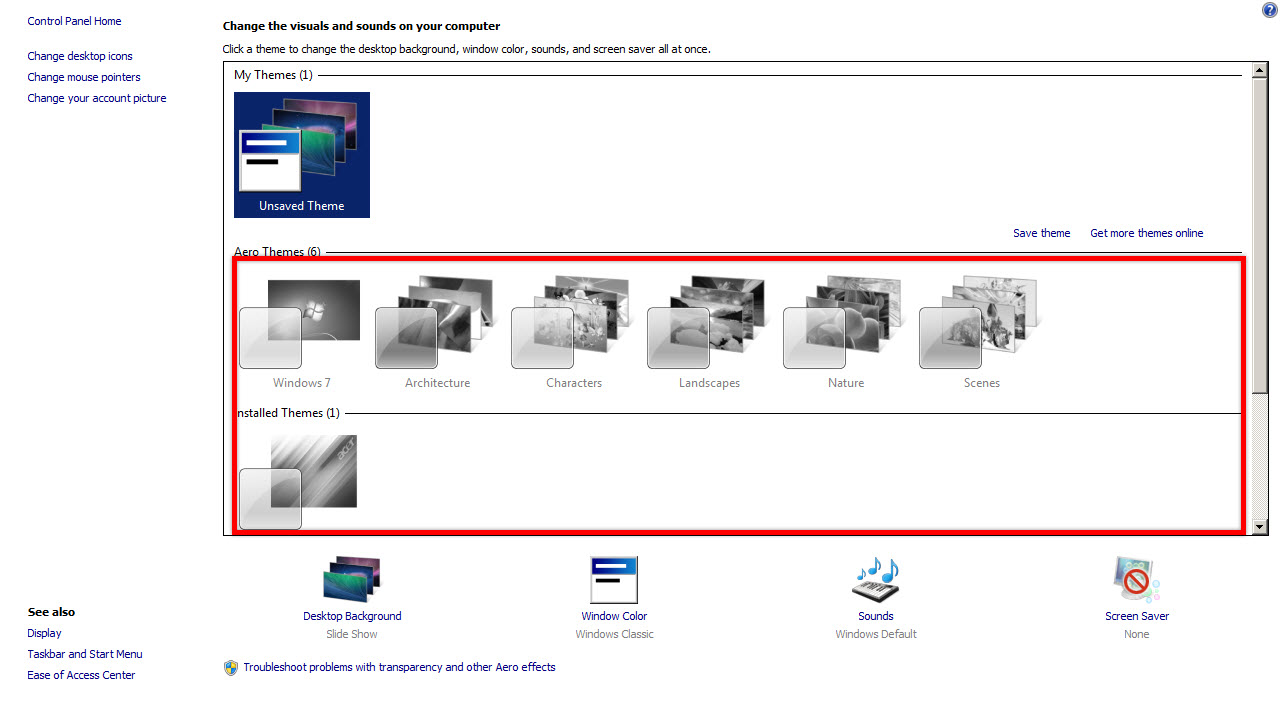Click the 'Slide Show' text
Screen dimensions: 1280x701
click(x=352, y=634)
